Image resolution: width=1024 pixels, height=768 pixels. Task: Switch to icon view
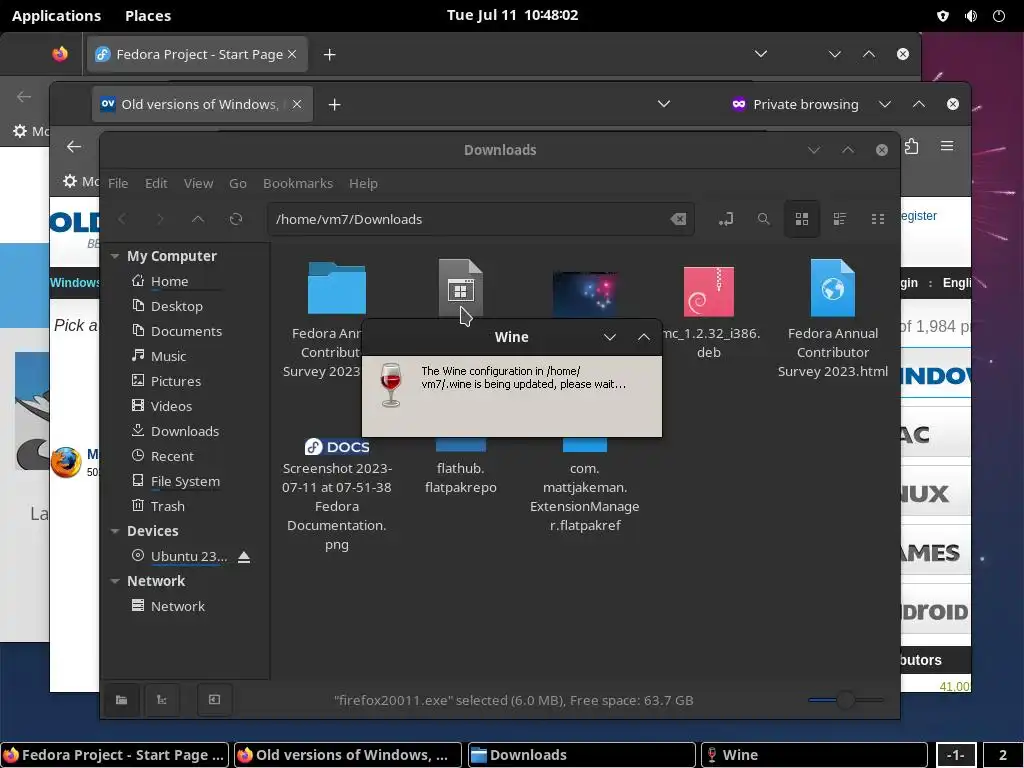tap(802, 219)
